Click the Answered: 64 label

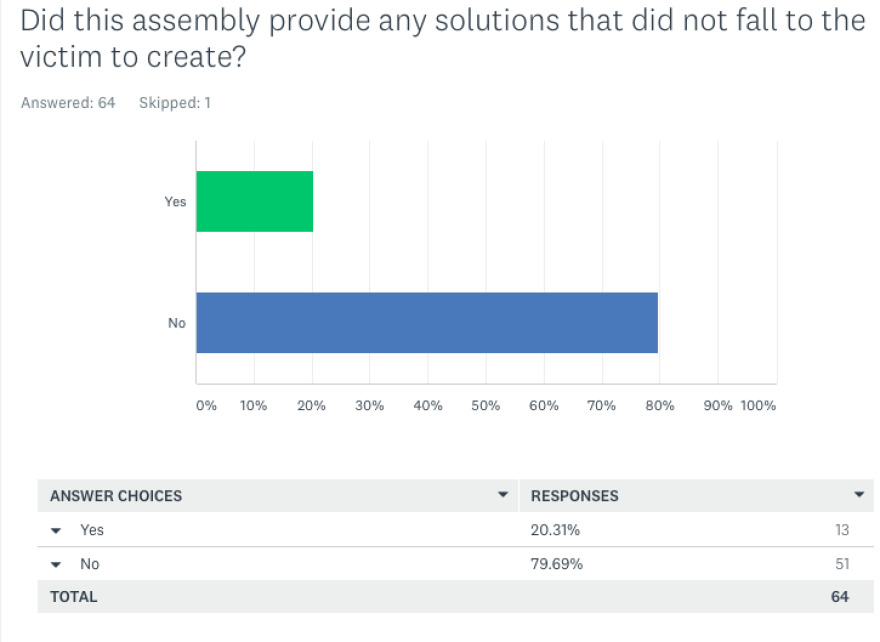[68, 102]
